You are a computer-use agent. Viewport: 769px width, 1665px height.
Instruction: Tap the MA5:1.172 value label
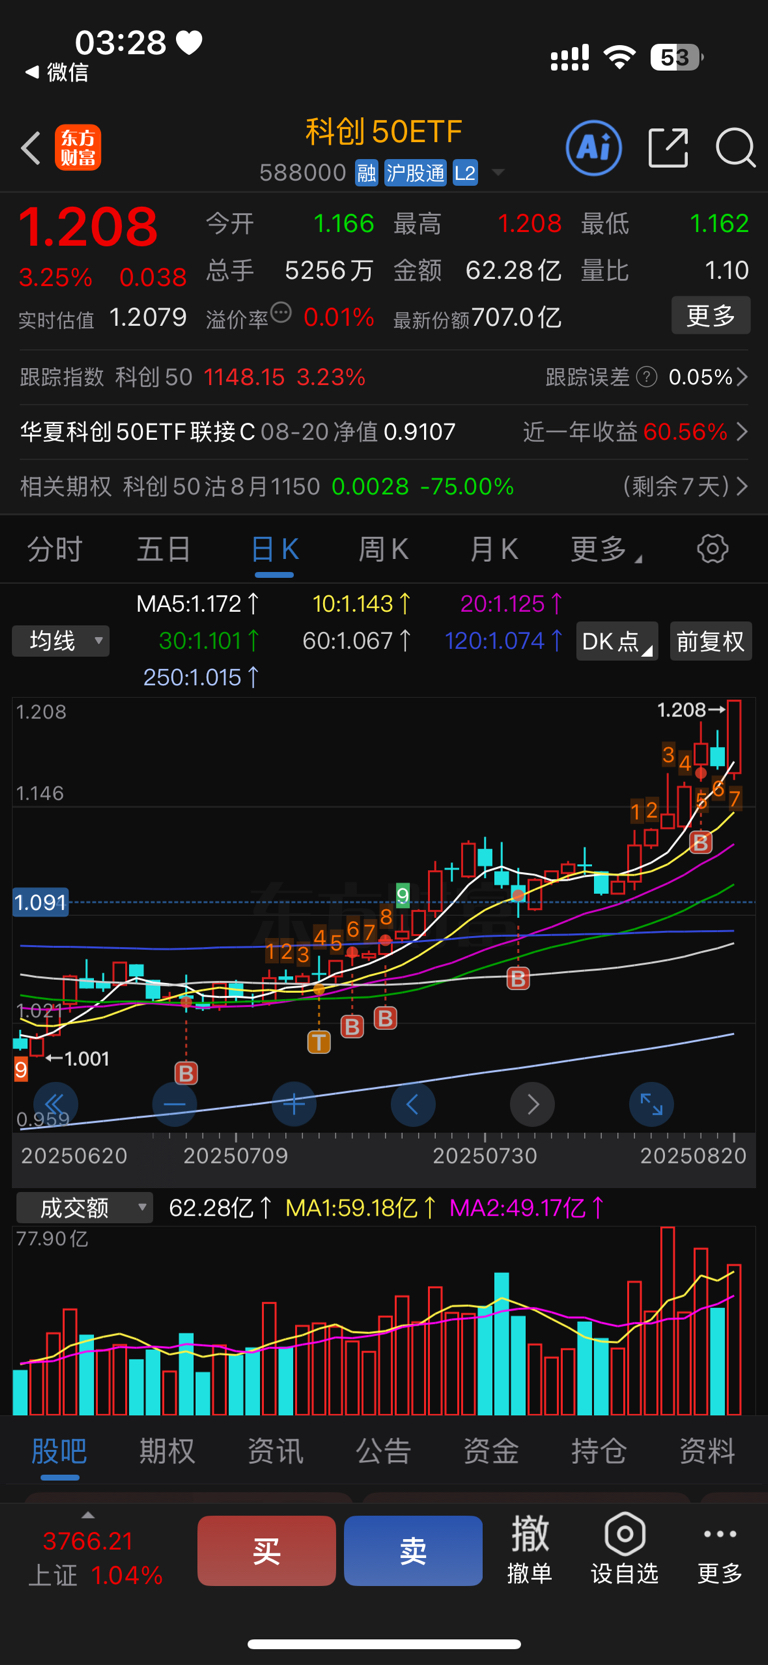click(197, 604)
